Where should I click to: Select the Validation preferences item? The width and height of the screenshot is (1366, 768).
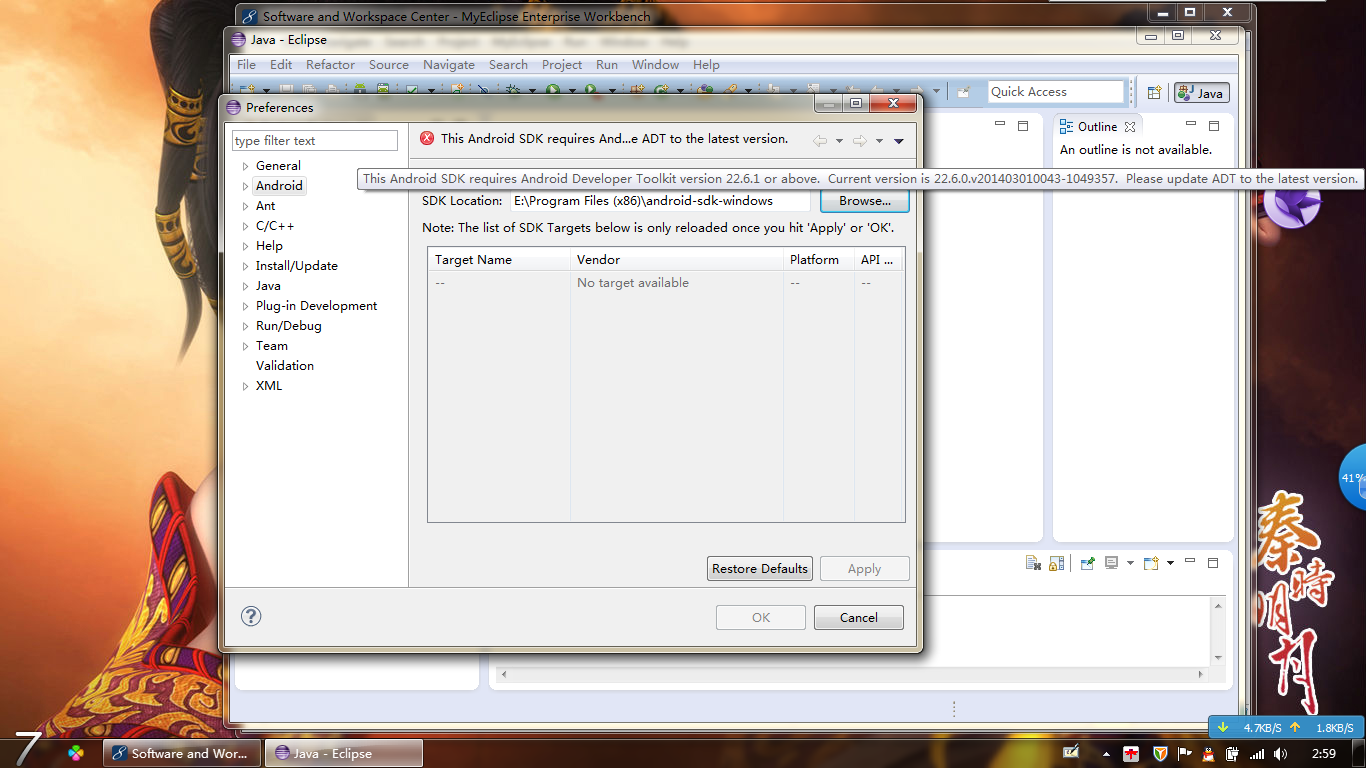pos(285,366)
